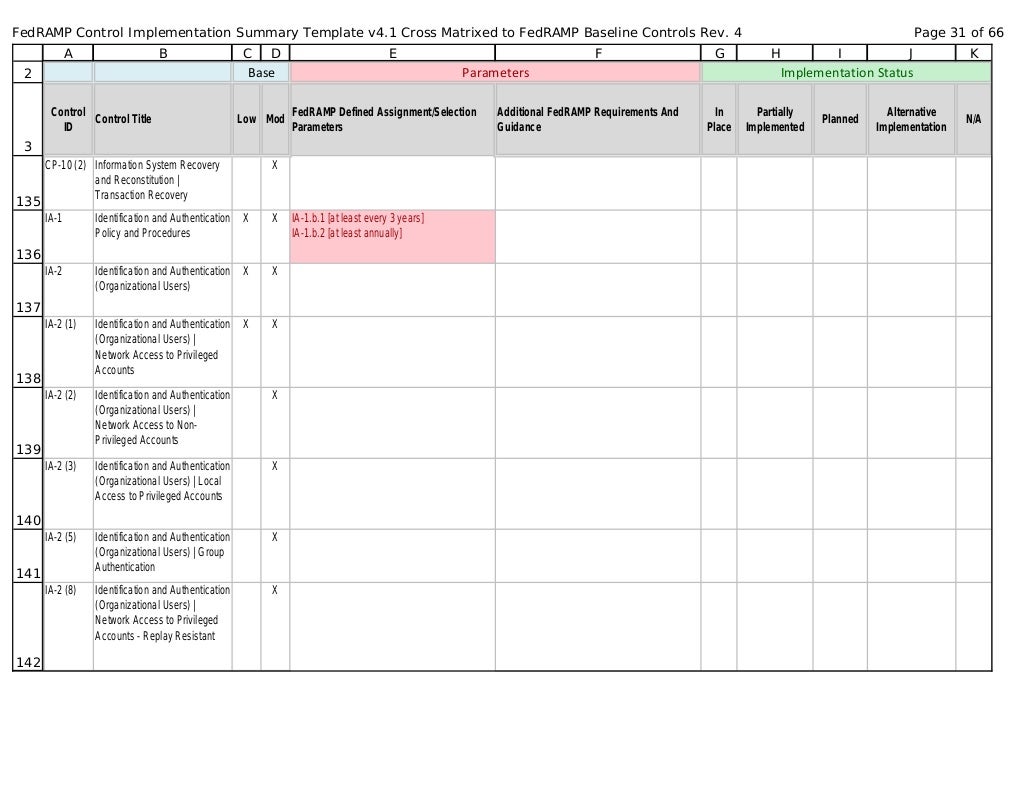
Task: Click the Base header cell
Action: click(261, 72)
